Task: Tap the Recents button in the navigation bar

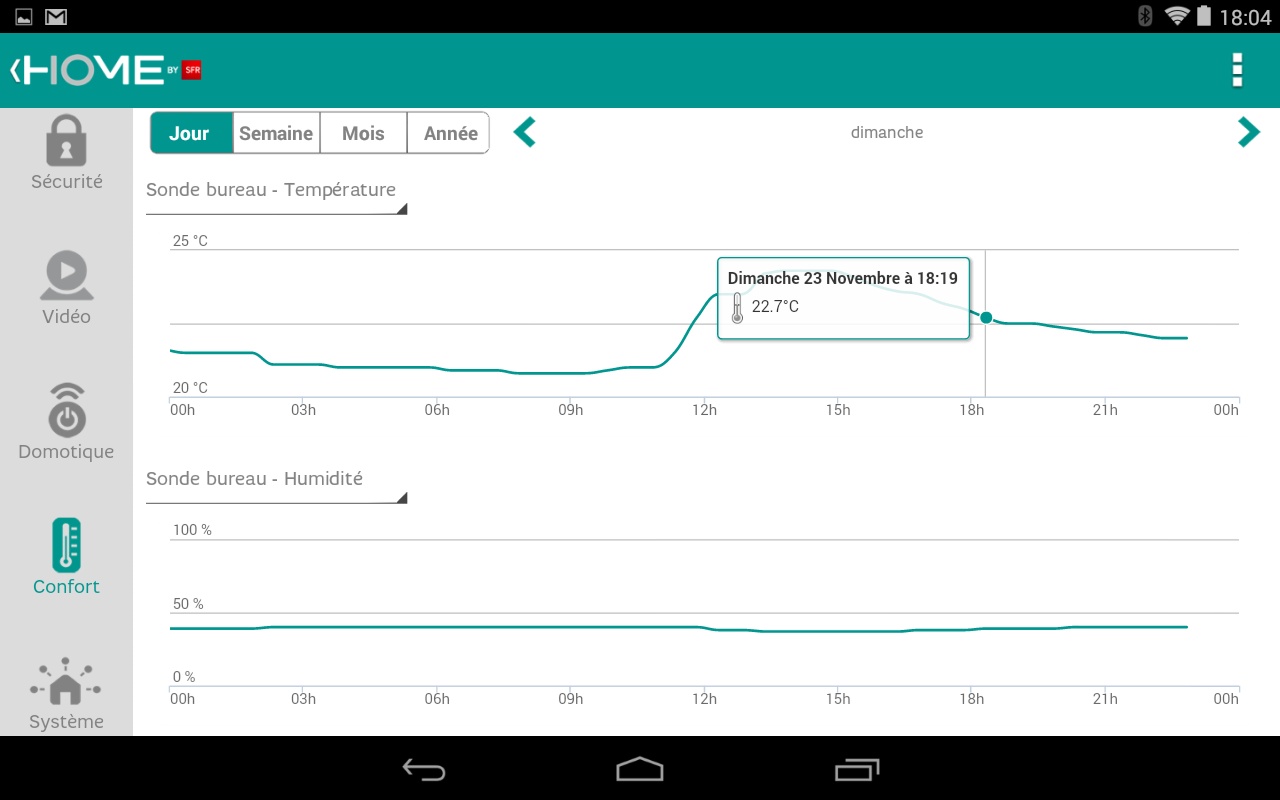Action: click(x=856, y=770)
